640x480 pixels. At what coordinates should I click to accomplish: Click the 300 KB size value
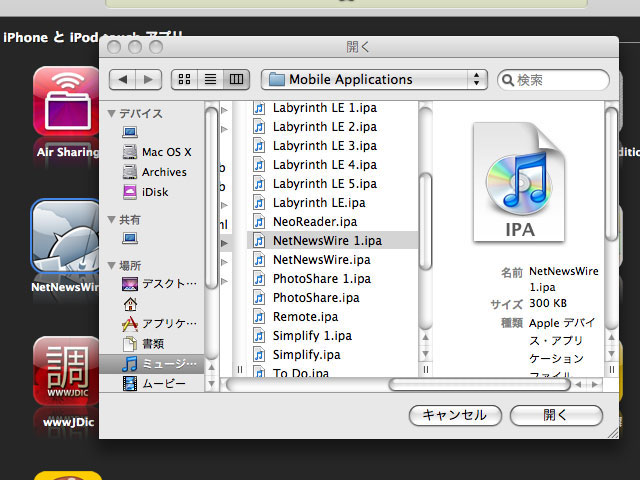click(x=548, y=303)
